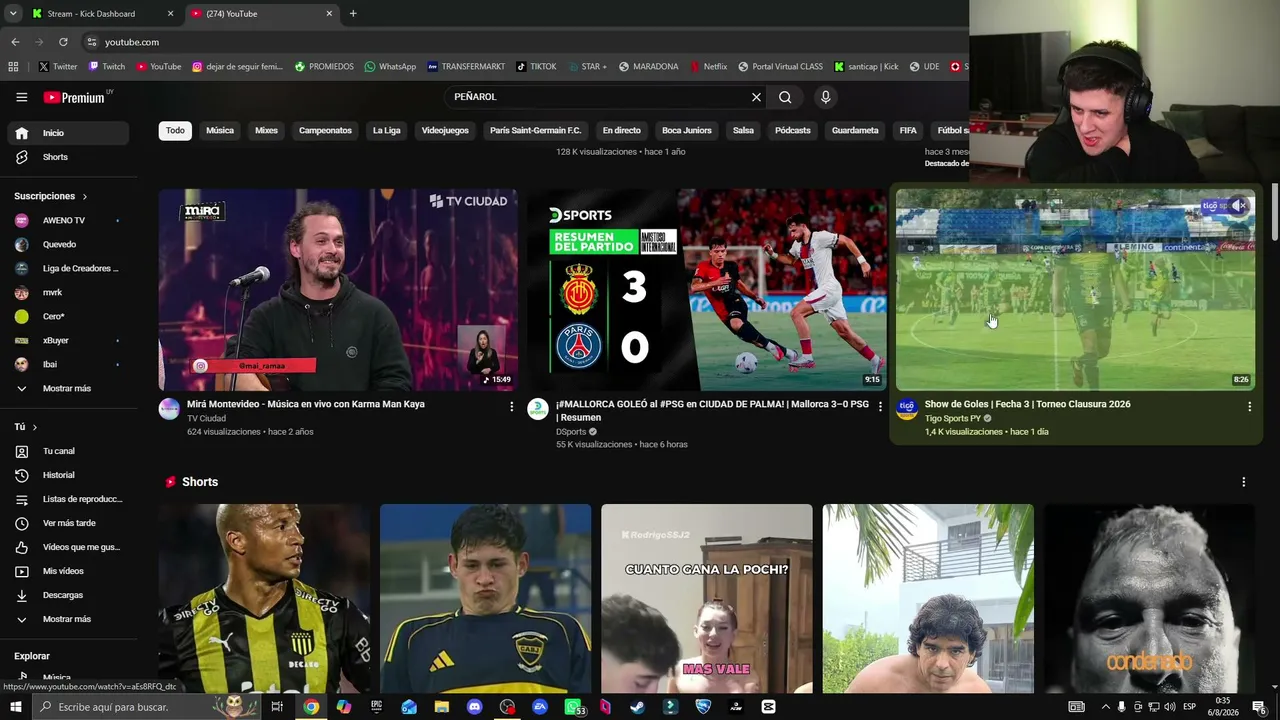1280x720 pixels.
Task: Open the Cero* channel subscription
Action: click(x=68, y=316)
